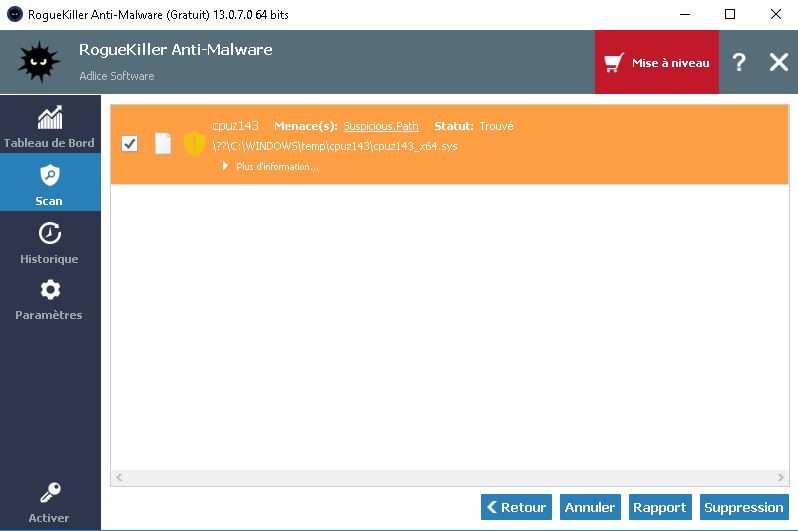Open the Tableau de Bord dashboard icon
Image resolution: width=798 pixels, height=531 pixels.
pyautogui.click(x=50, y=118)
